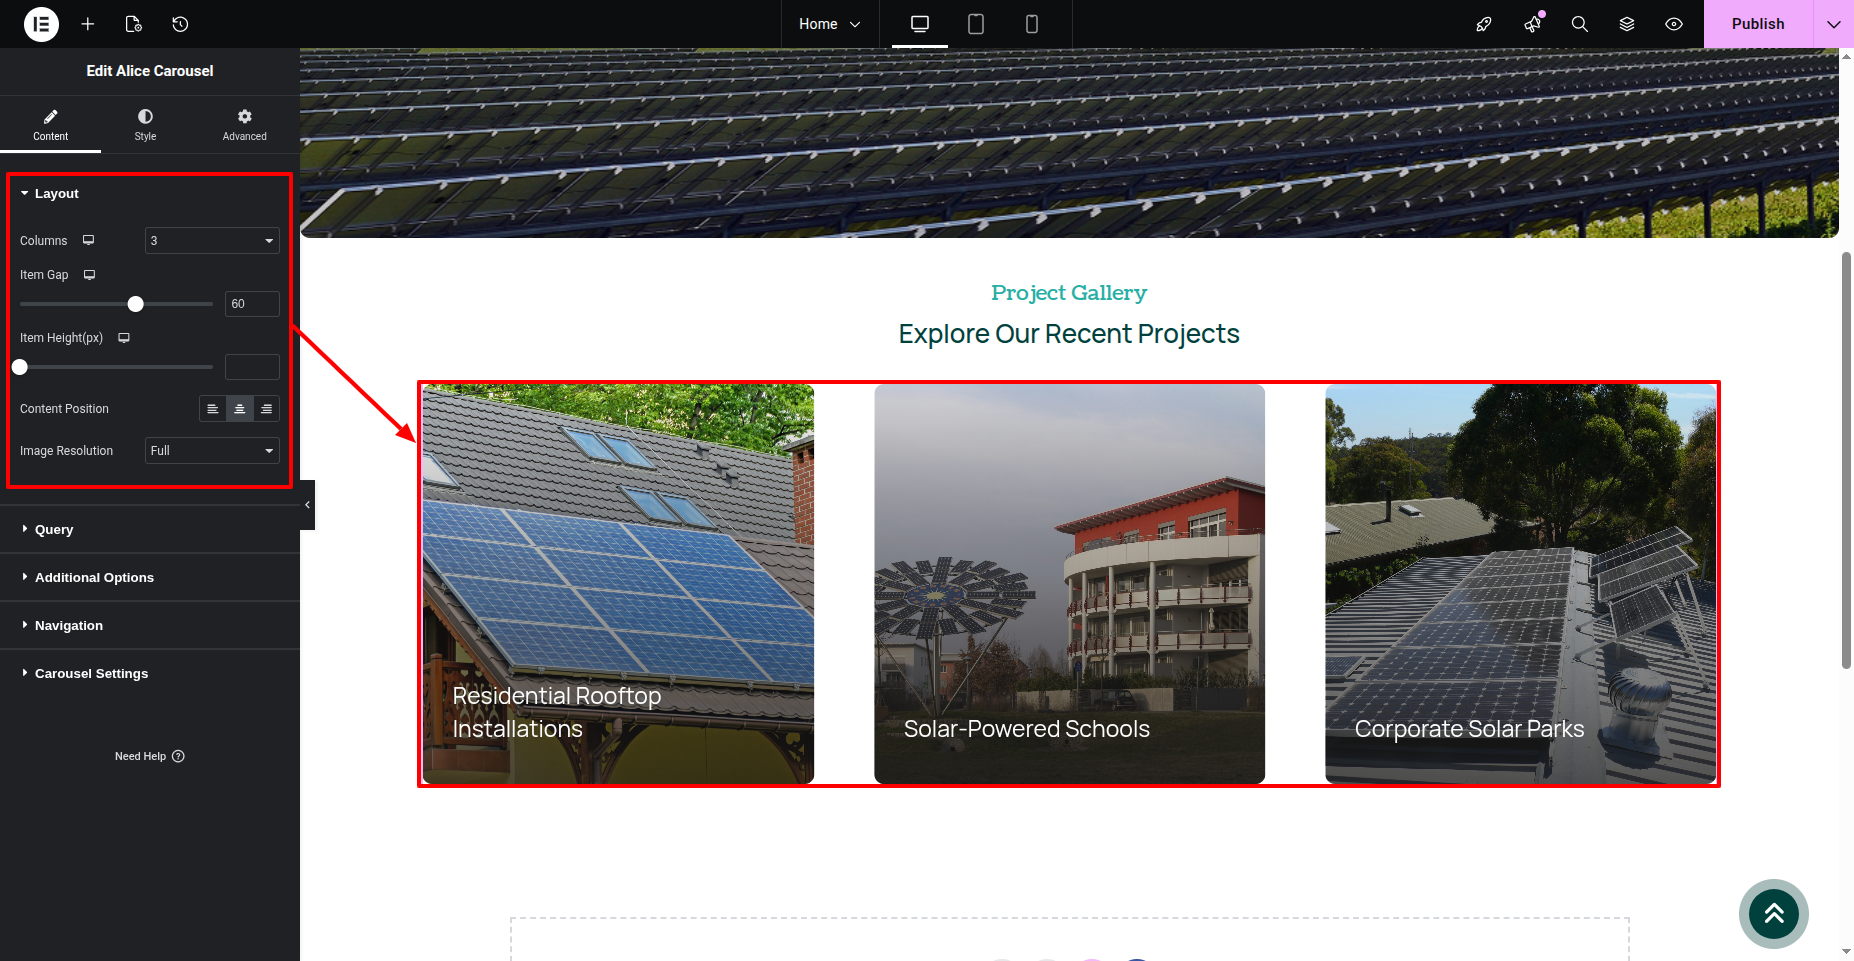
Task: Expand the Query section
Action: [x=54, y=530]
